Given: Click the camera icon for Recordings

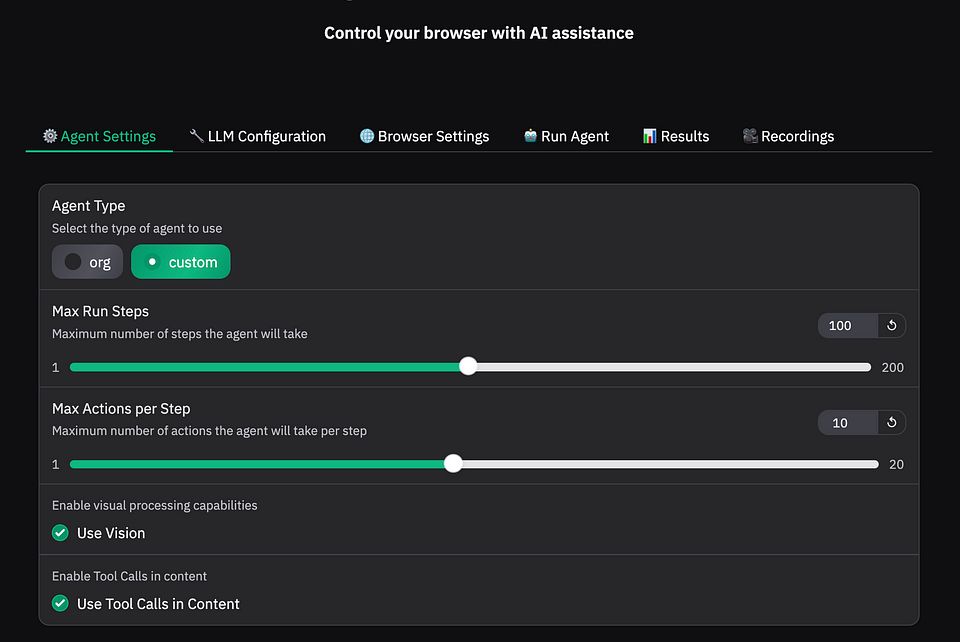Looking at the screenshot, I should click(x=750, y=136).
